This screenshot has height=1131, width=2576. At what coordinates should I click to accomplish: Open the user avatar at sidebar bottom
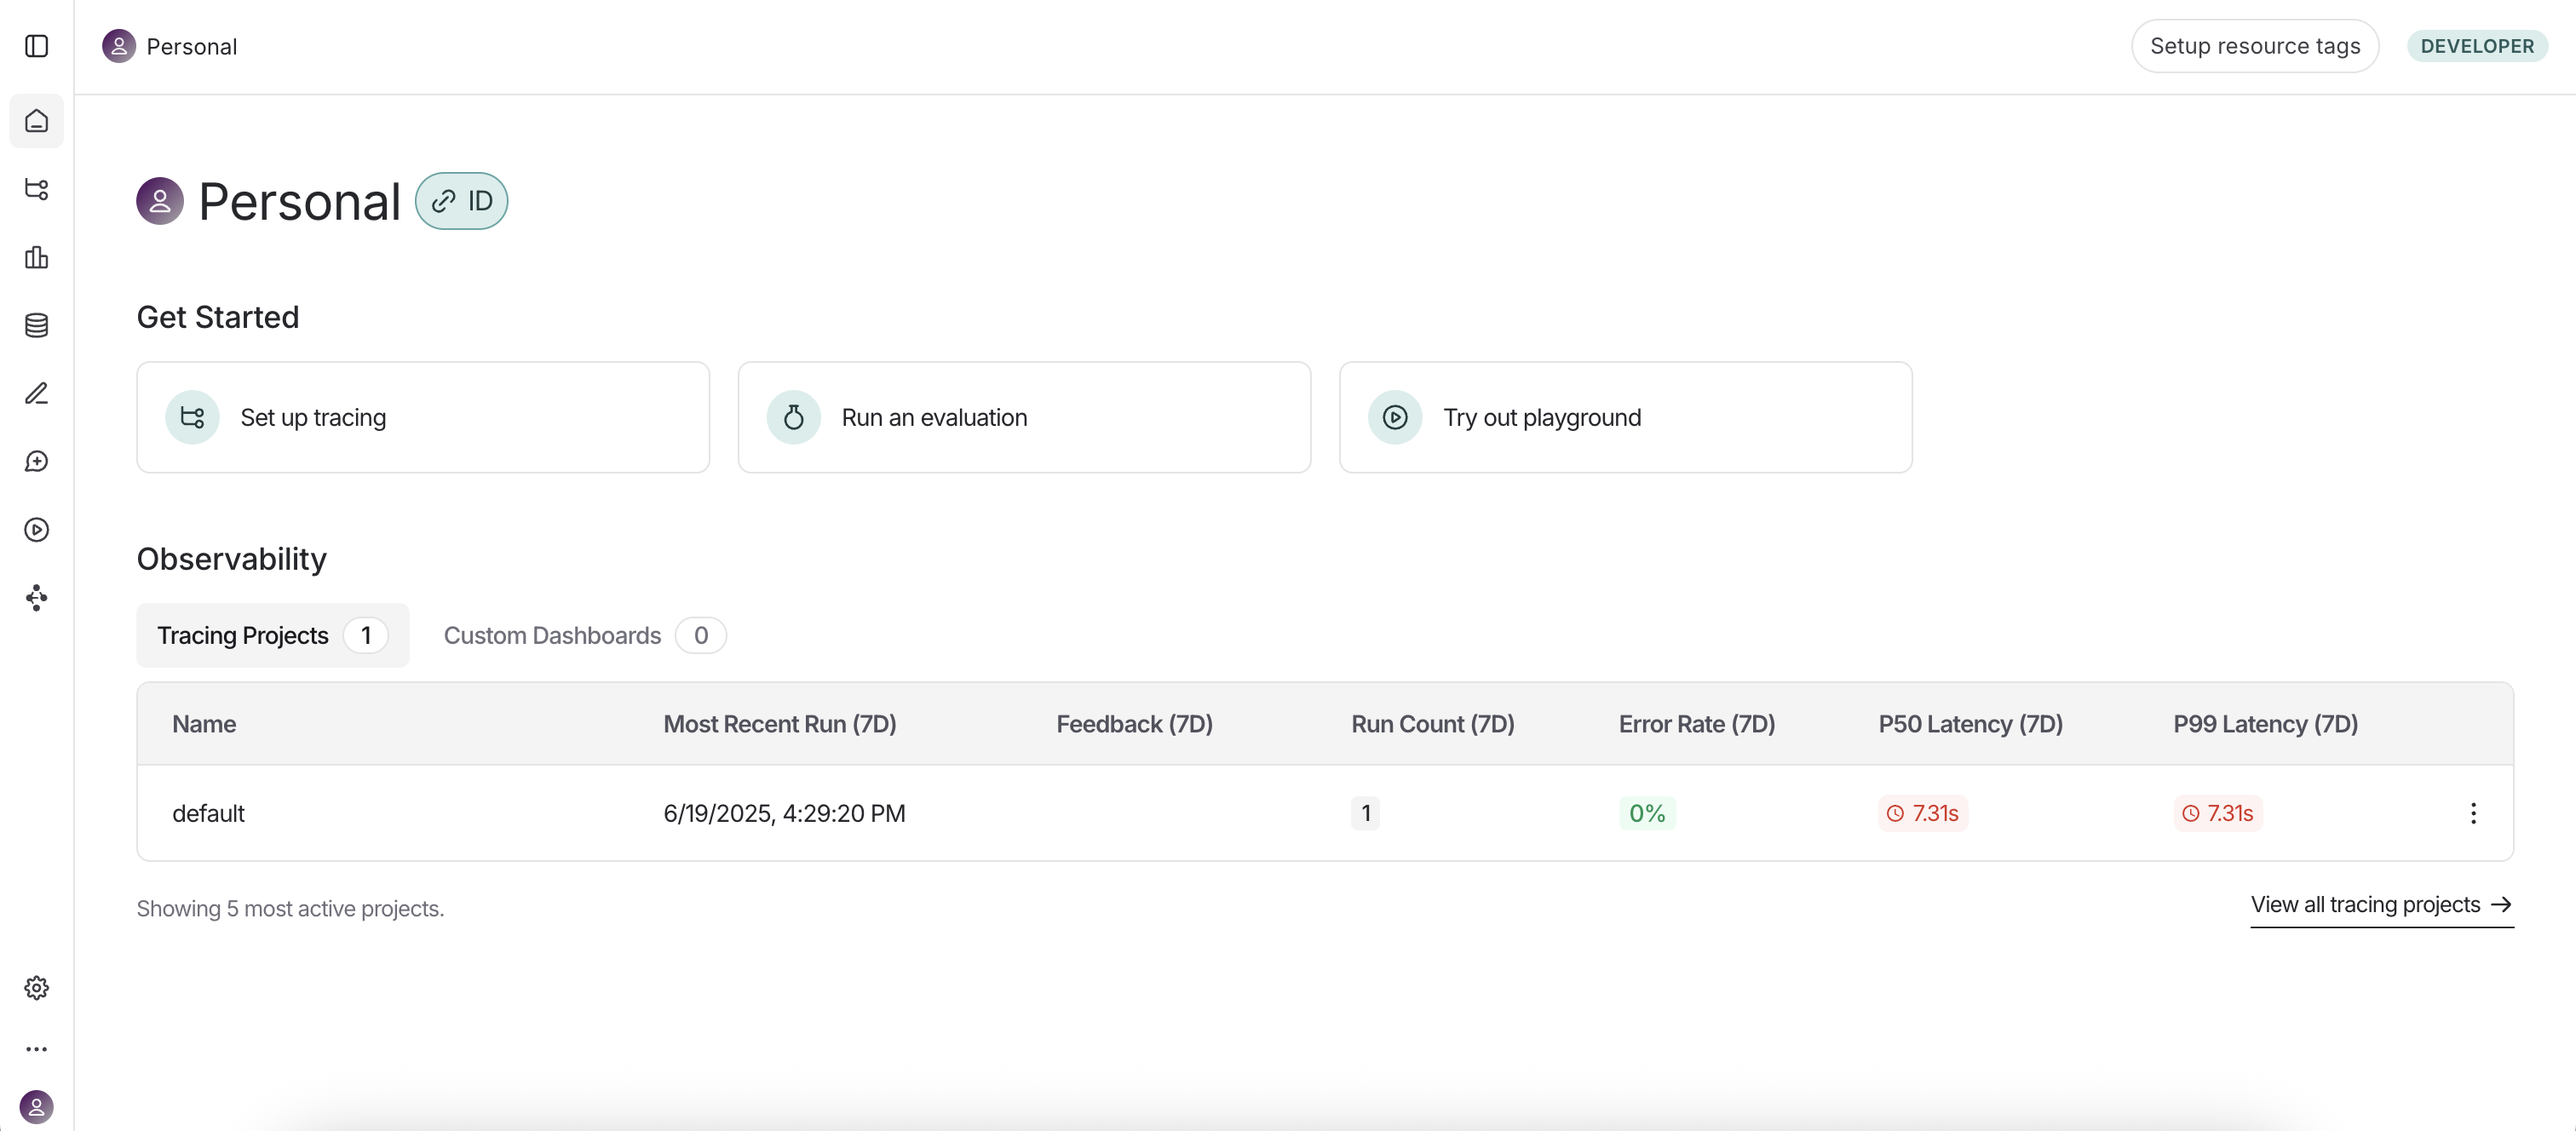tap(37, 1106)
